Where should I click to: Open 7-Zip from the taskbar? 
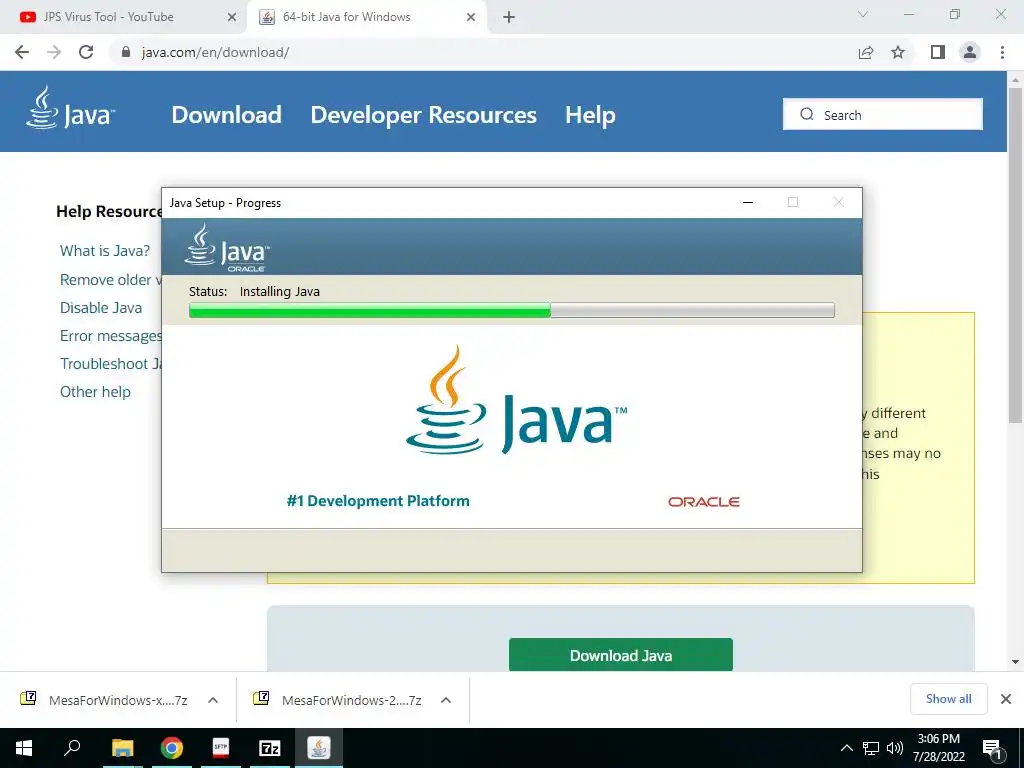click(x=270, y=748)
